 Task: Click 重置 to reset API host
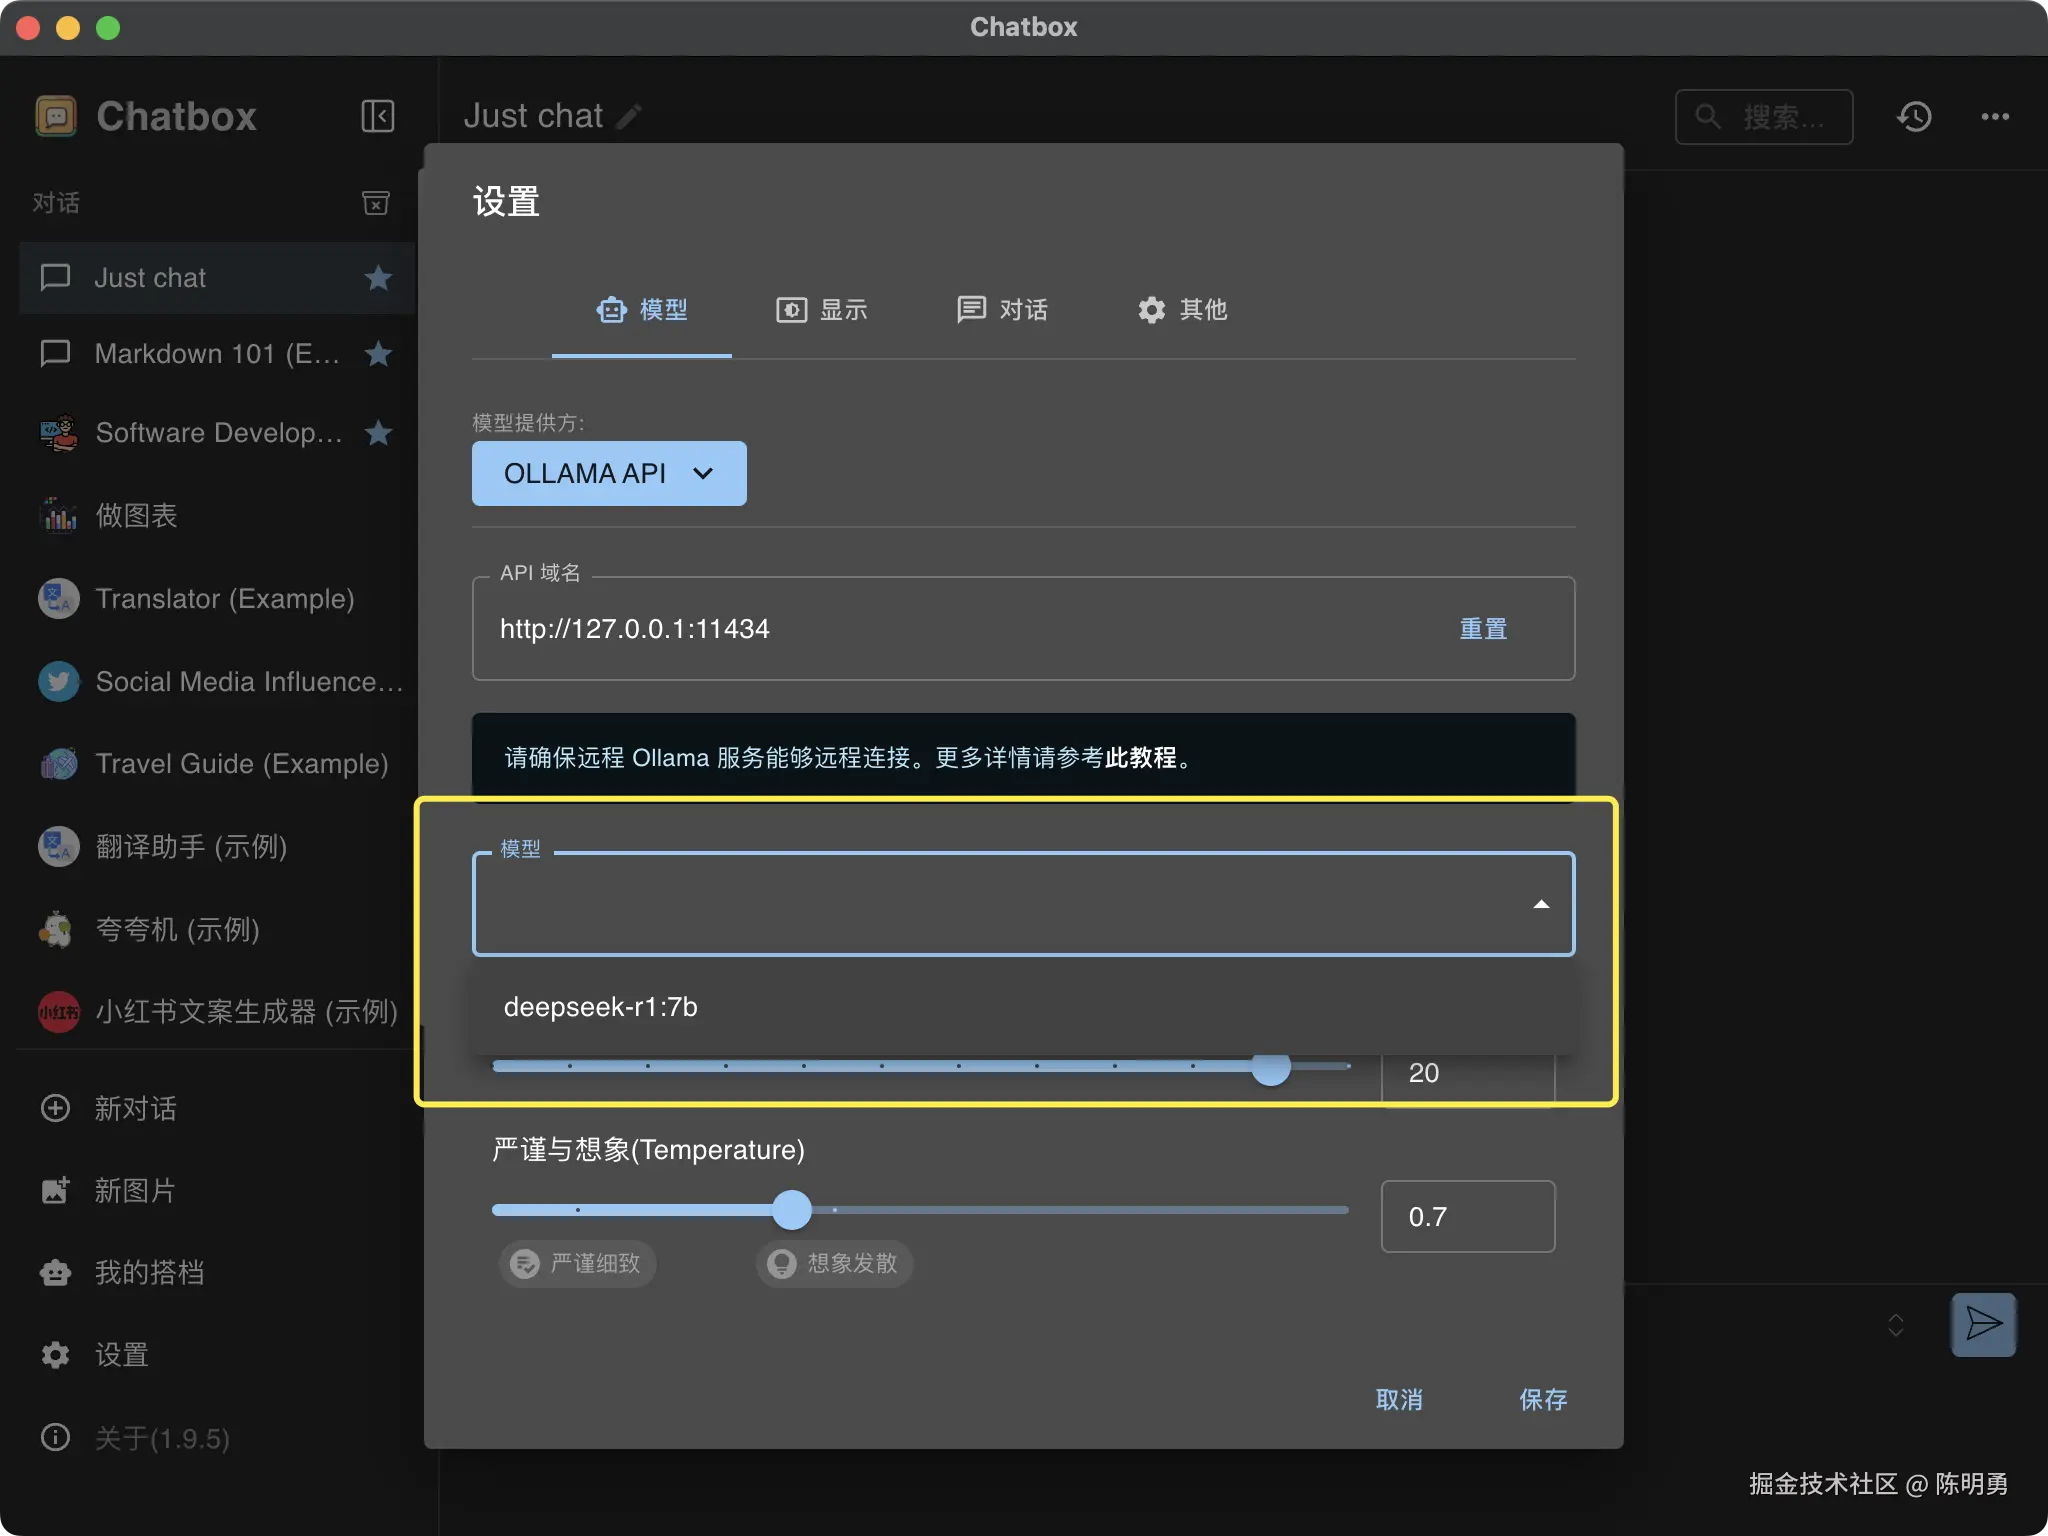(x=1482, y=629)
